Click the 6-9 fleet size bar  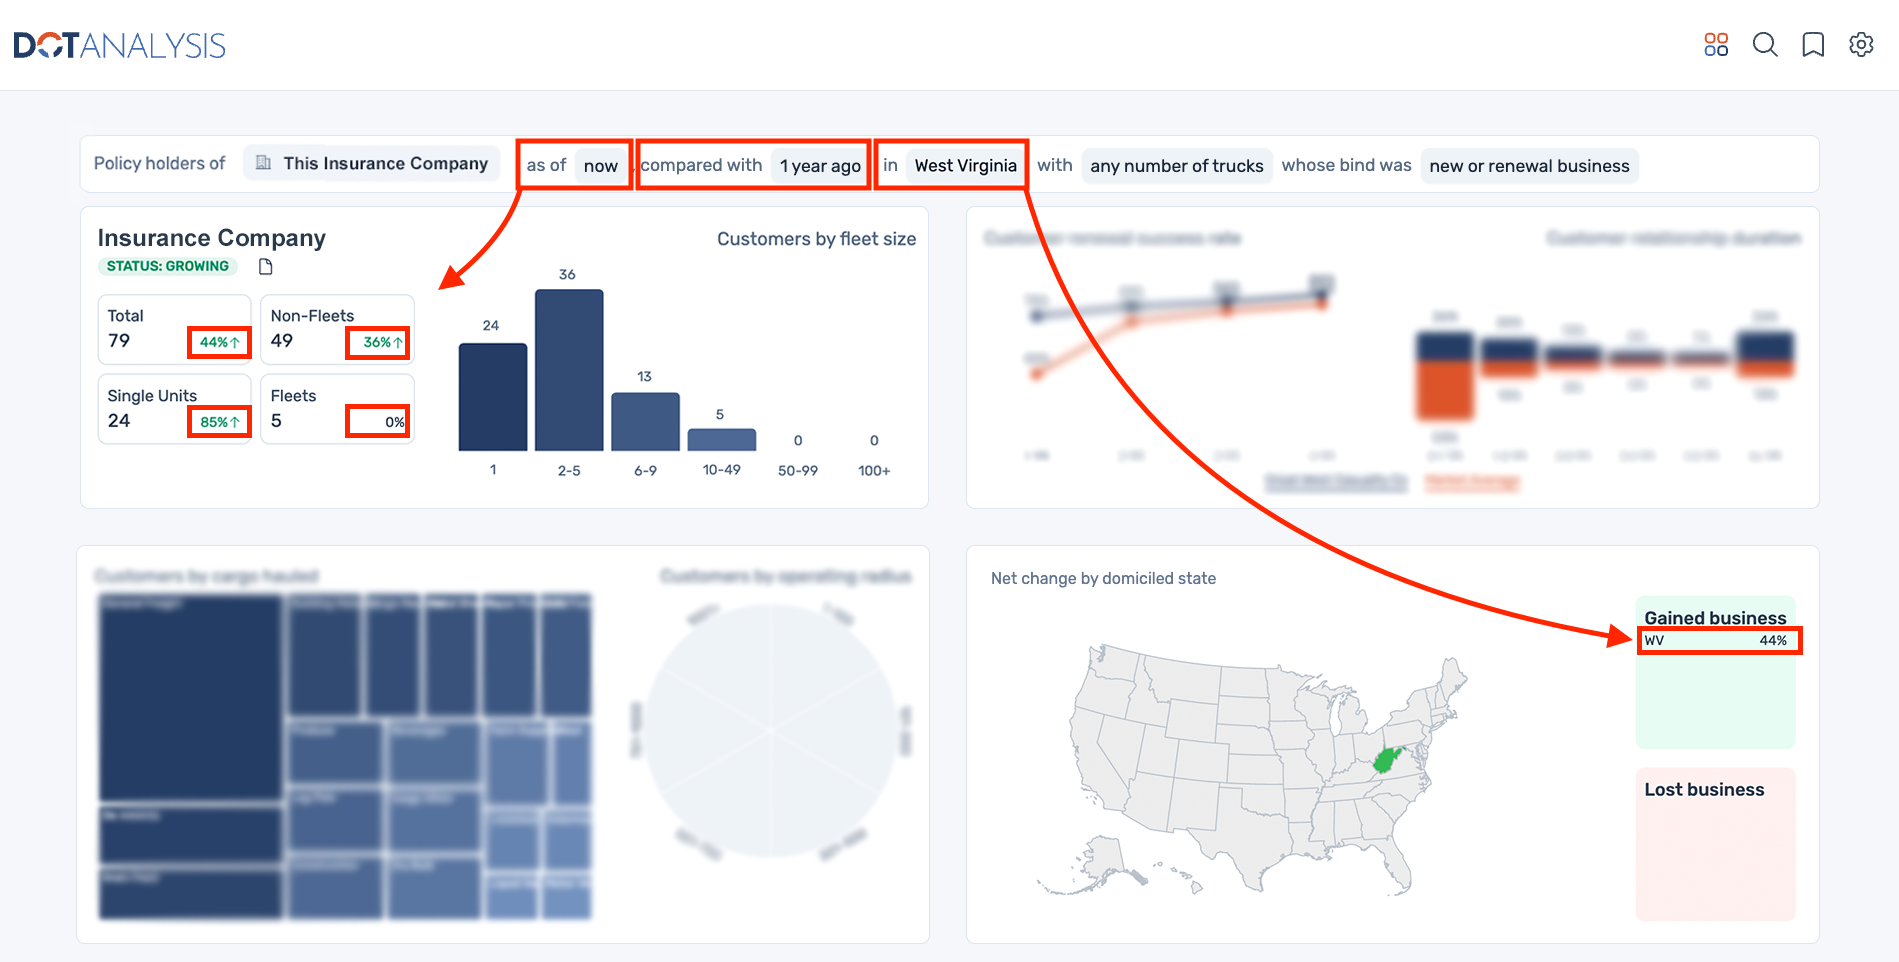pos(645,421)
